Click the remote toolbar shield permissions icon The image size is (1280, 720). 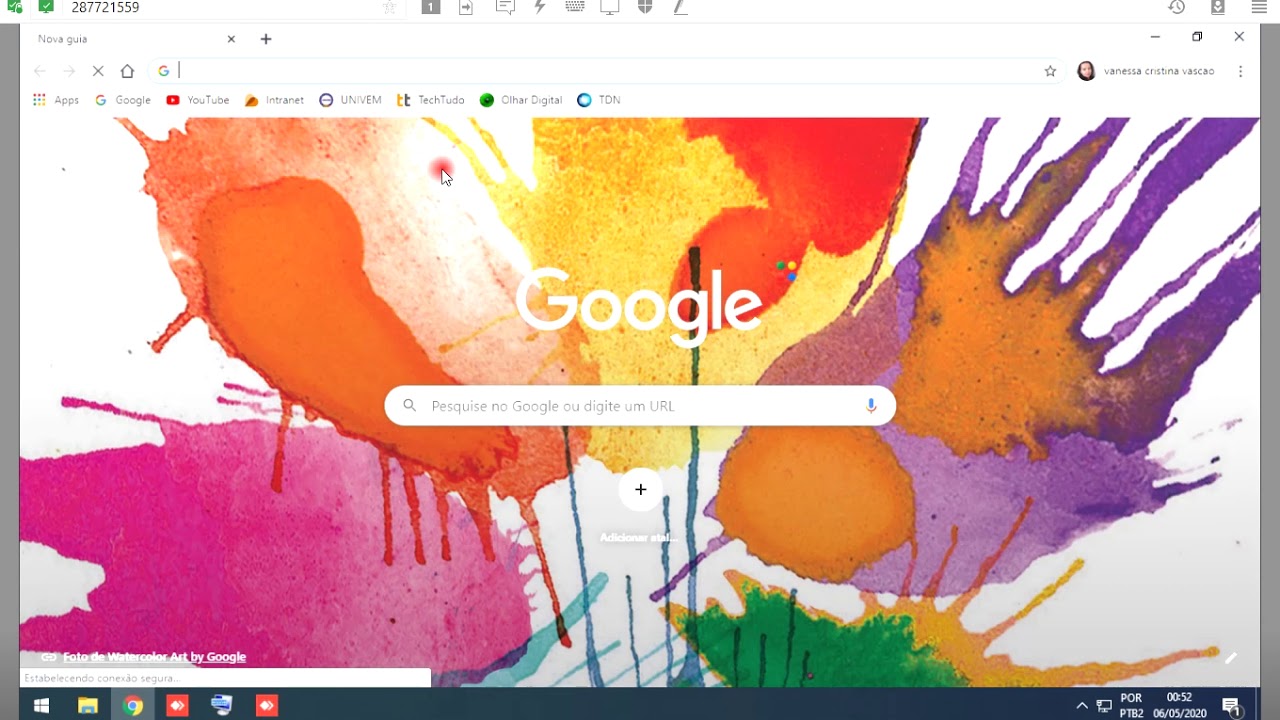pos(645,7)
